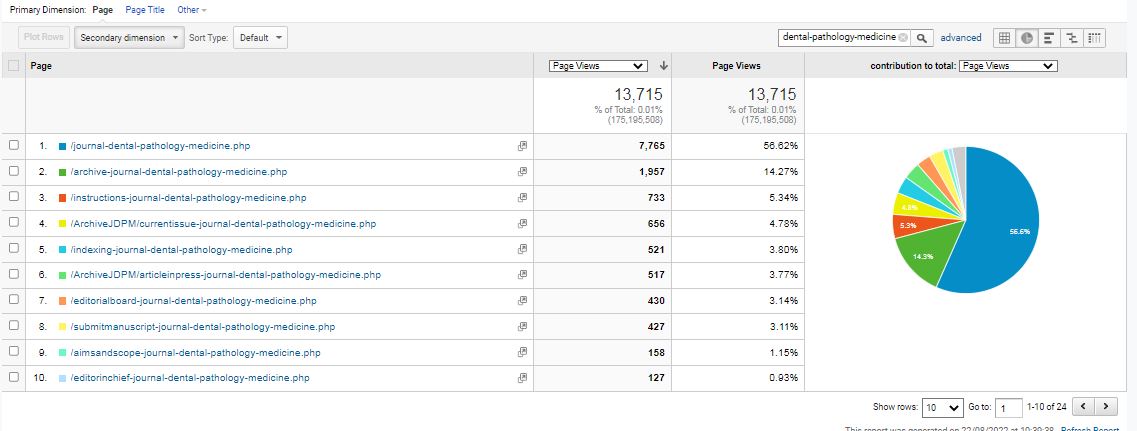Check row 8 submitmanuscript-journal checkbox
1137x431 pixels.
(x=13, y=326)
